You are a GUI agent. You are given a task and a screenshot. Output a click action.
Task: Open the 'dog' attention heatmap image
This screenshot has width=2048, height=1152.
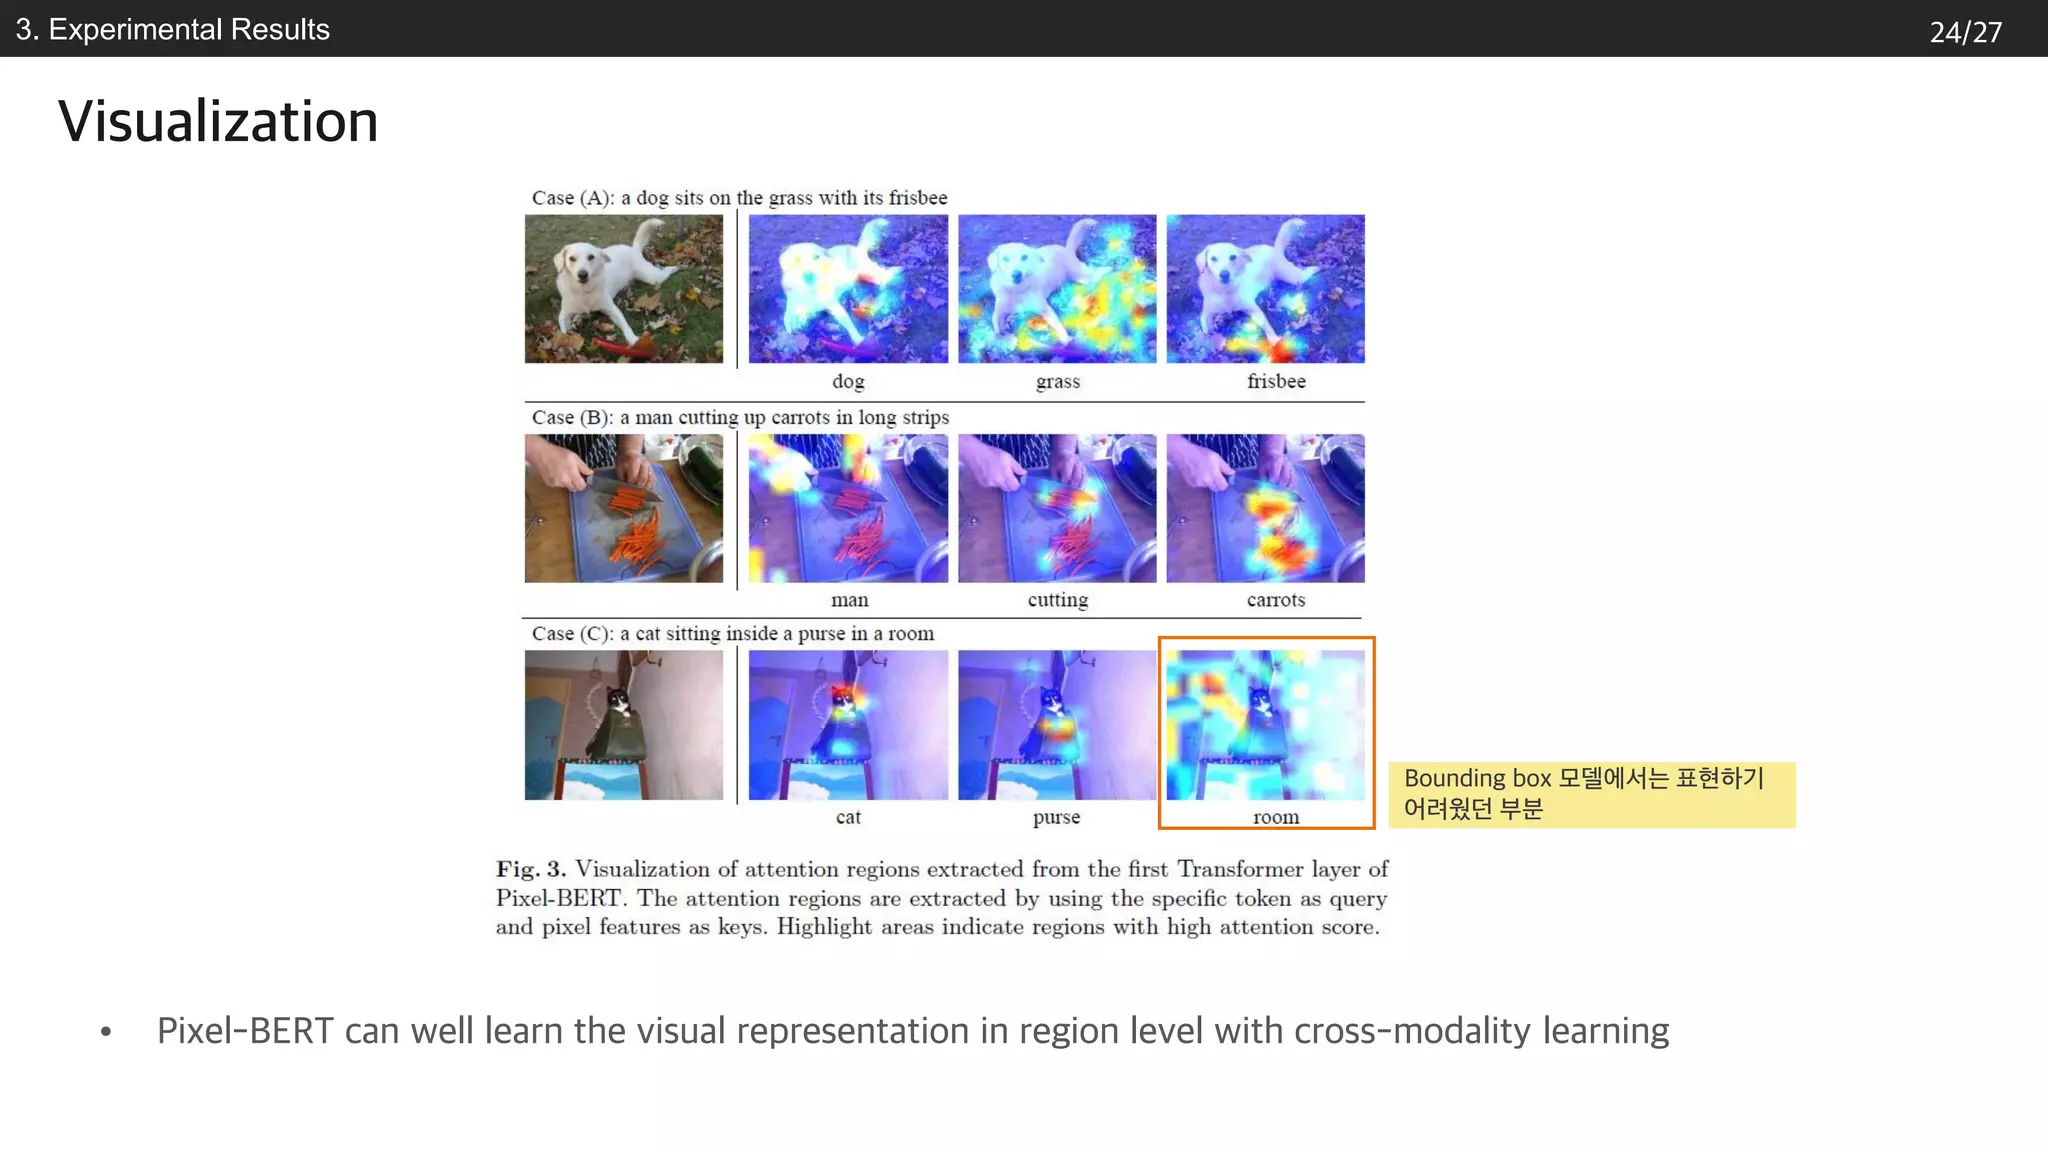(848, 288)
